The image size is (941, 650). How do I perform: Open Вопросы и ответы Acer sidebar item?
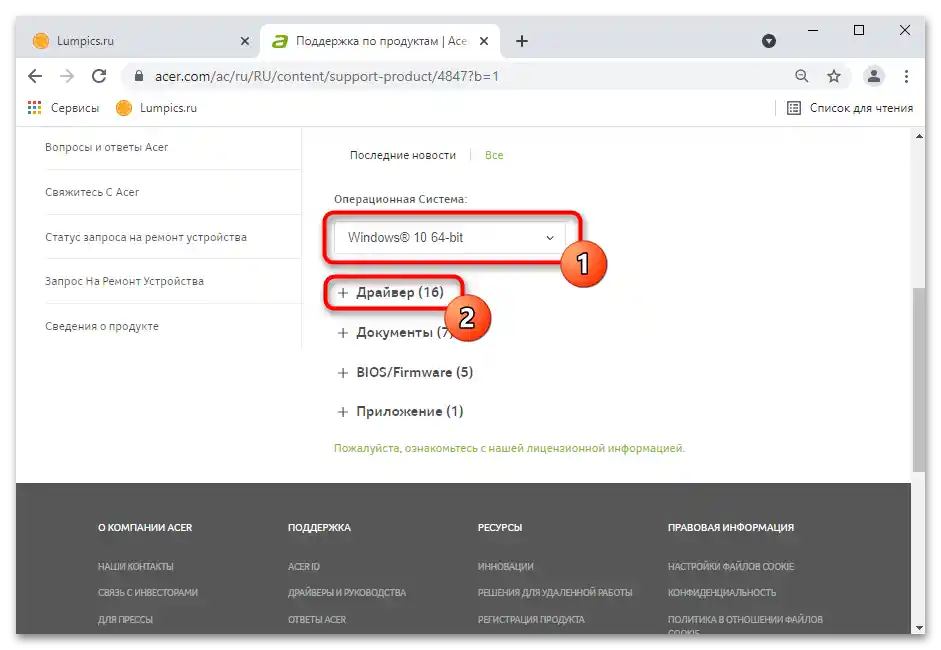[x=106, y=147]
